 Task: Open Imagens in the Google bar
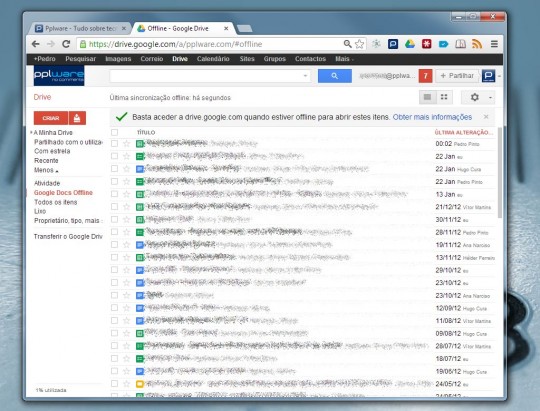tap(118, 59)
